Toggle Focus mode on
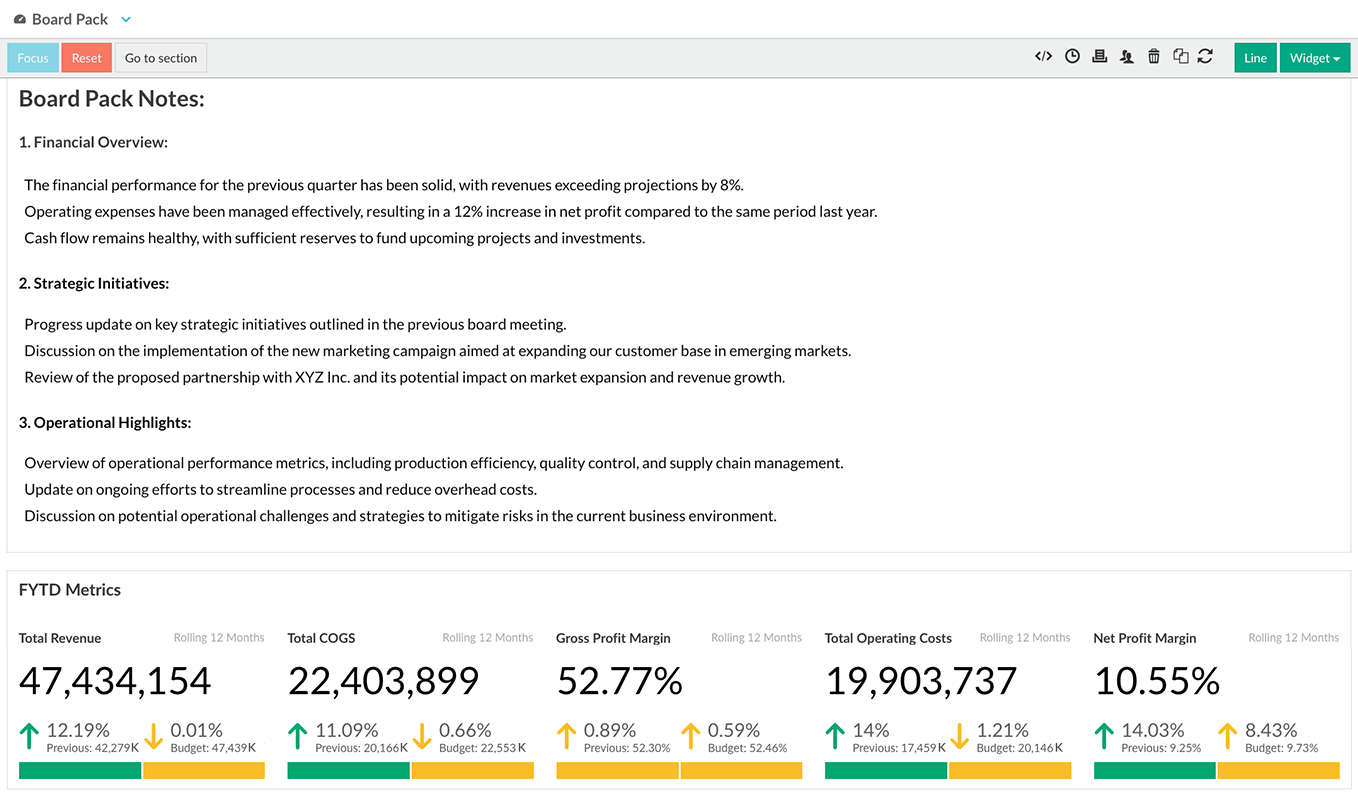Screen dimensions: 1358x792 point(33,57)
